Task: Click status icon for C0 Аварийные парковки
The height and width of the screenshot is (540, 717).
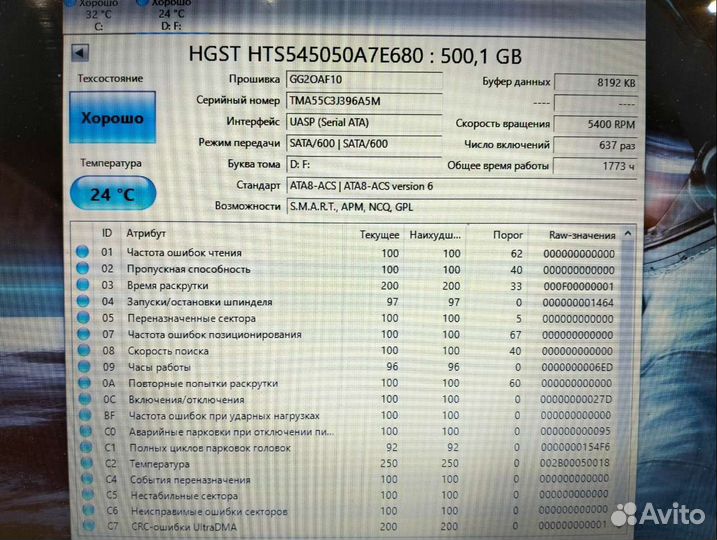Action: click(x=86, y=431)
